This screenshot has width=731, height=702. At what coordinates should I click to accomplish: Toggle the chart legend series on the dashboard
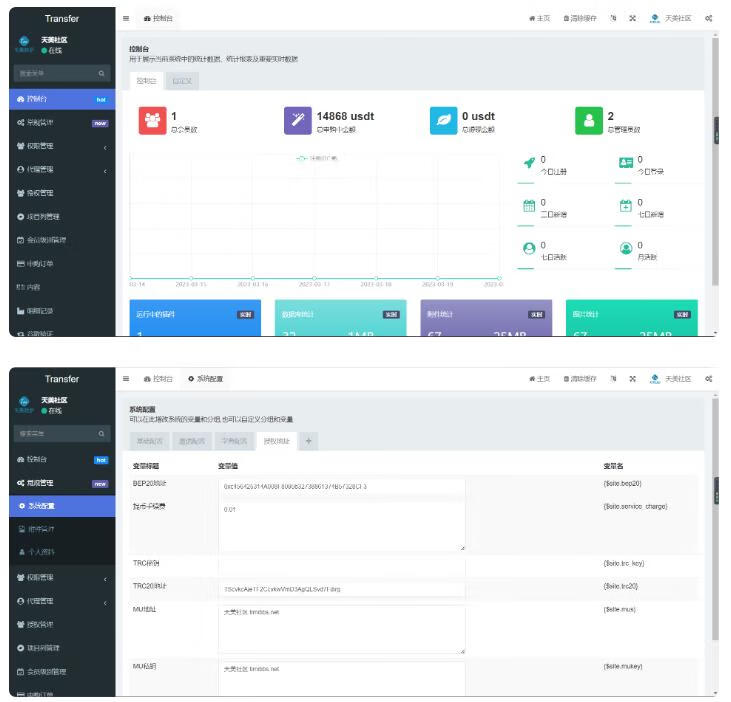[x=318, y=159]
